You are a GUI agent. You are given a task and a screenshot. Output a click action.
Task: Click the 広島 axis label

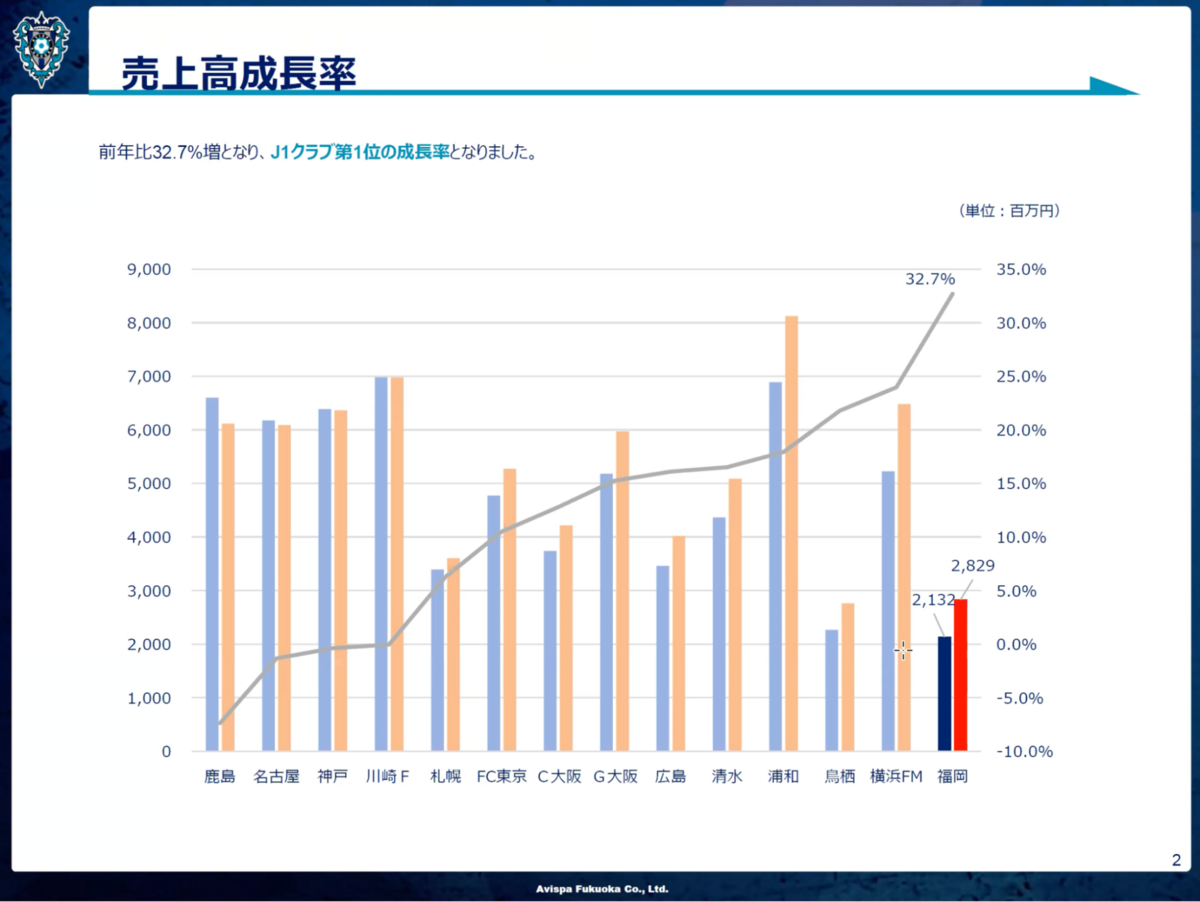[x=670, y=776]
